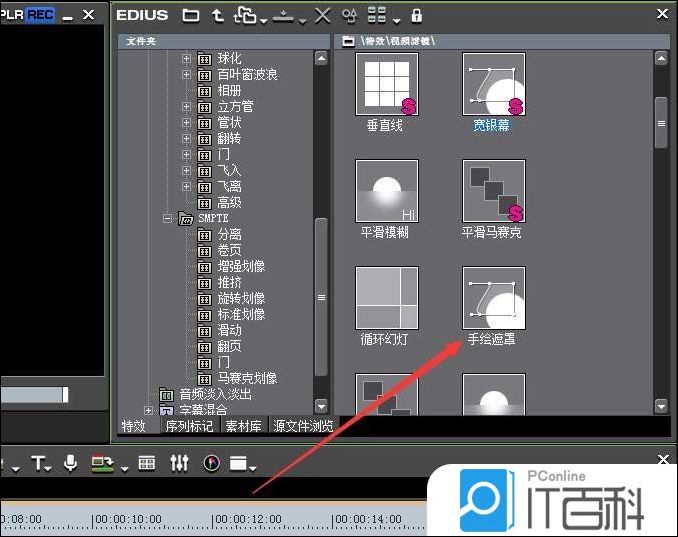Toggle the REC indicator

[x=42, y=14]
